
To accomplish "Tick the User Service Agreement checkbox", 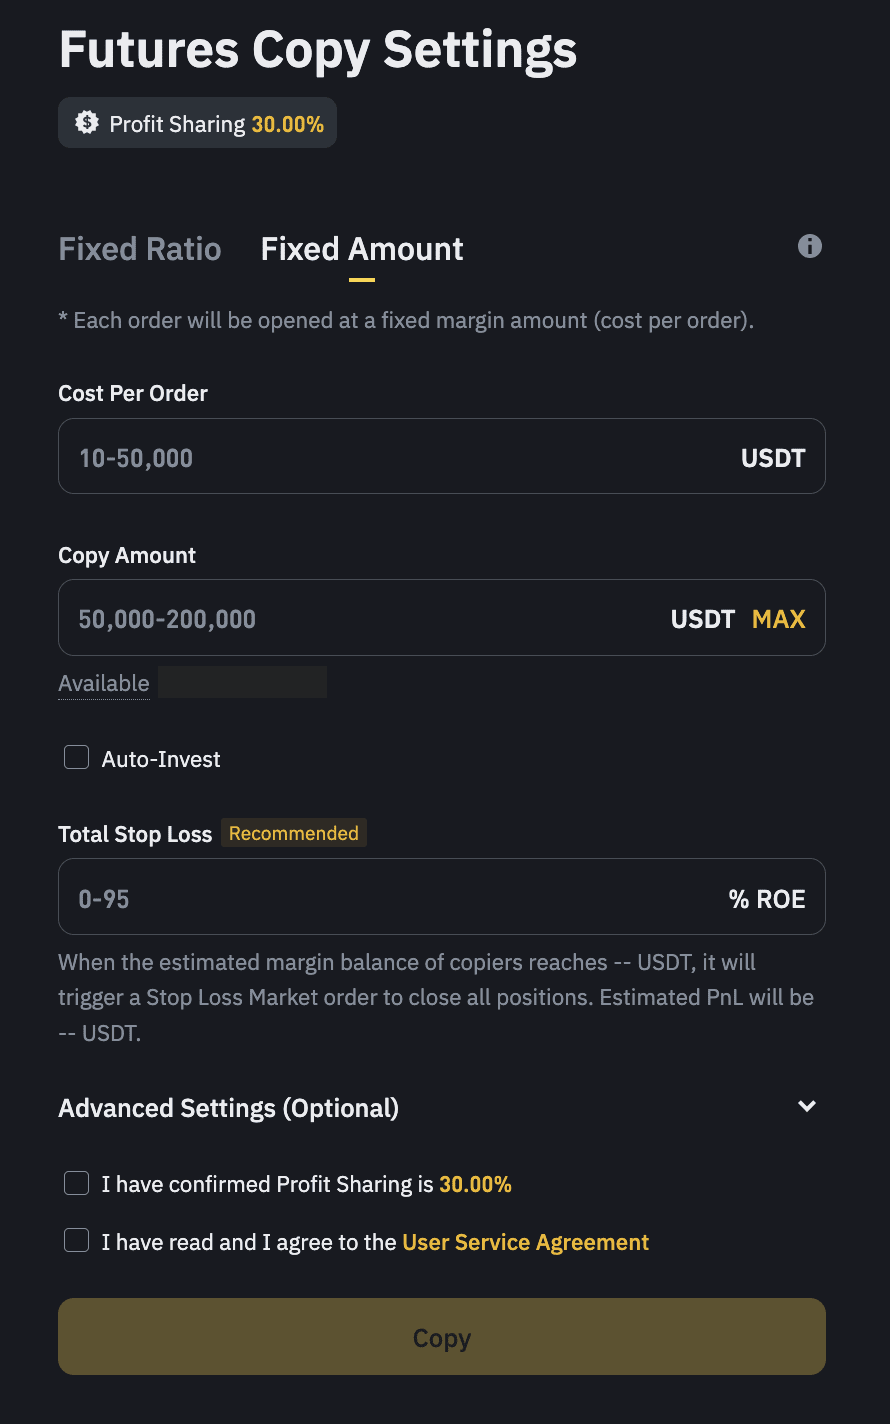I will 77,1241.
